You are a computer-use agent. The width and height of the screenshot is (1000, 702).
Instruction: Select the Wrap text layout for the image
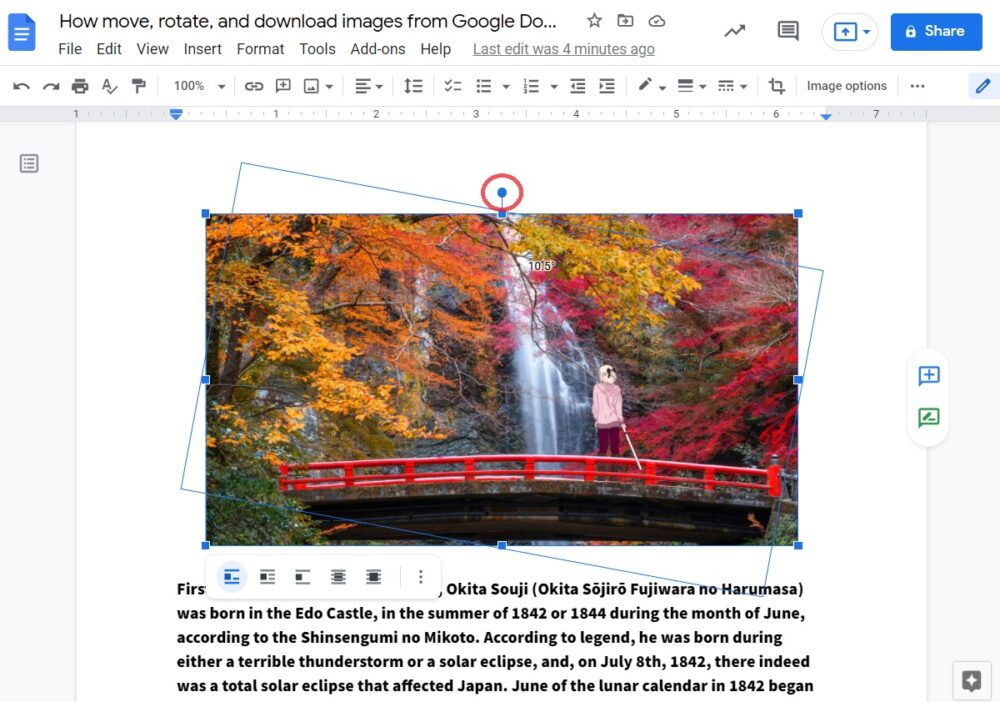(267, 577)
